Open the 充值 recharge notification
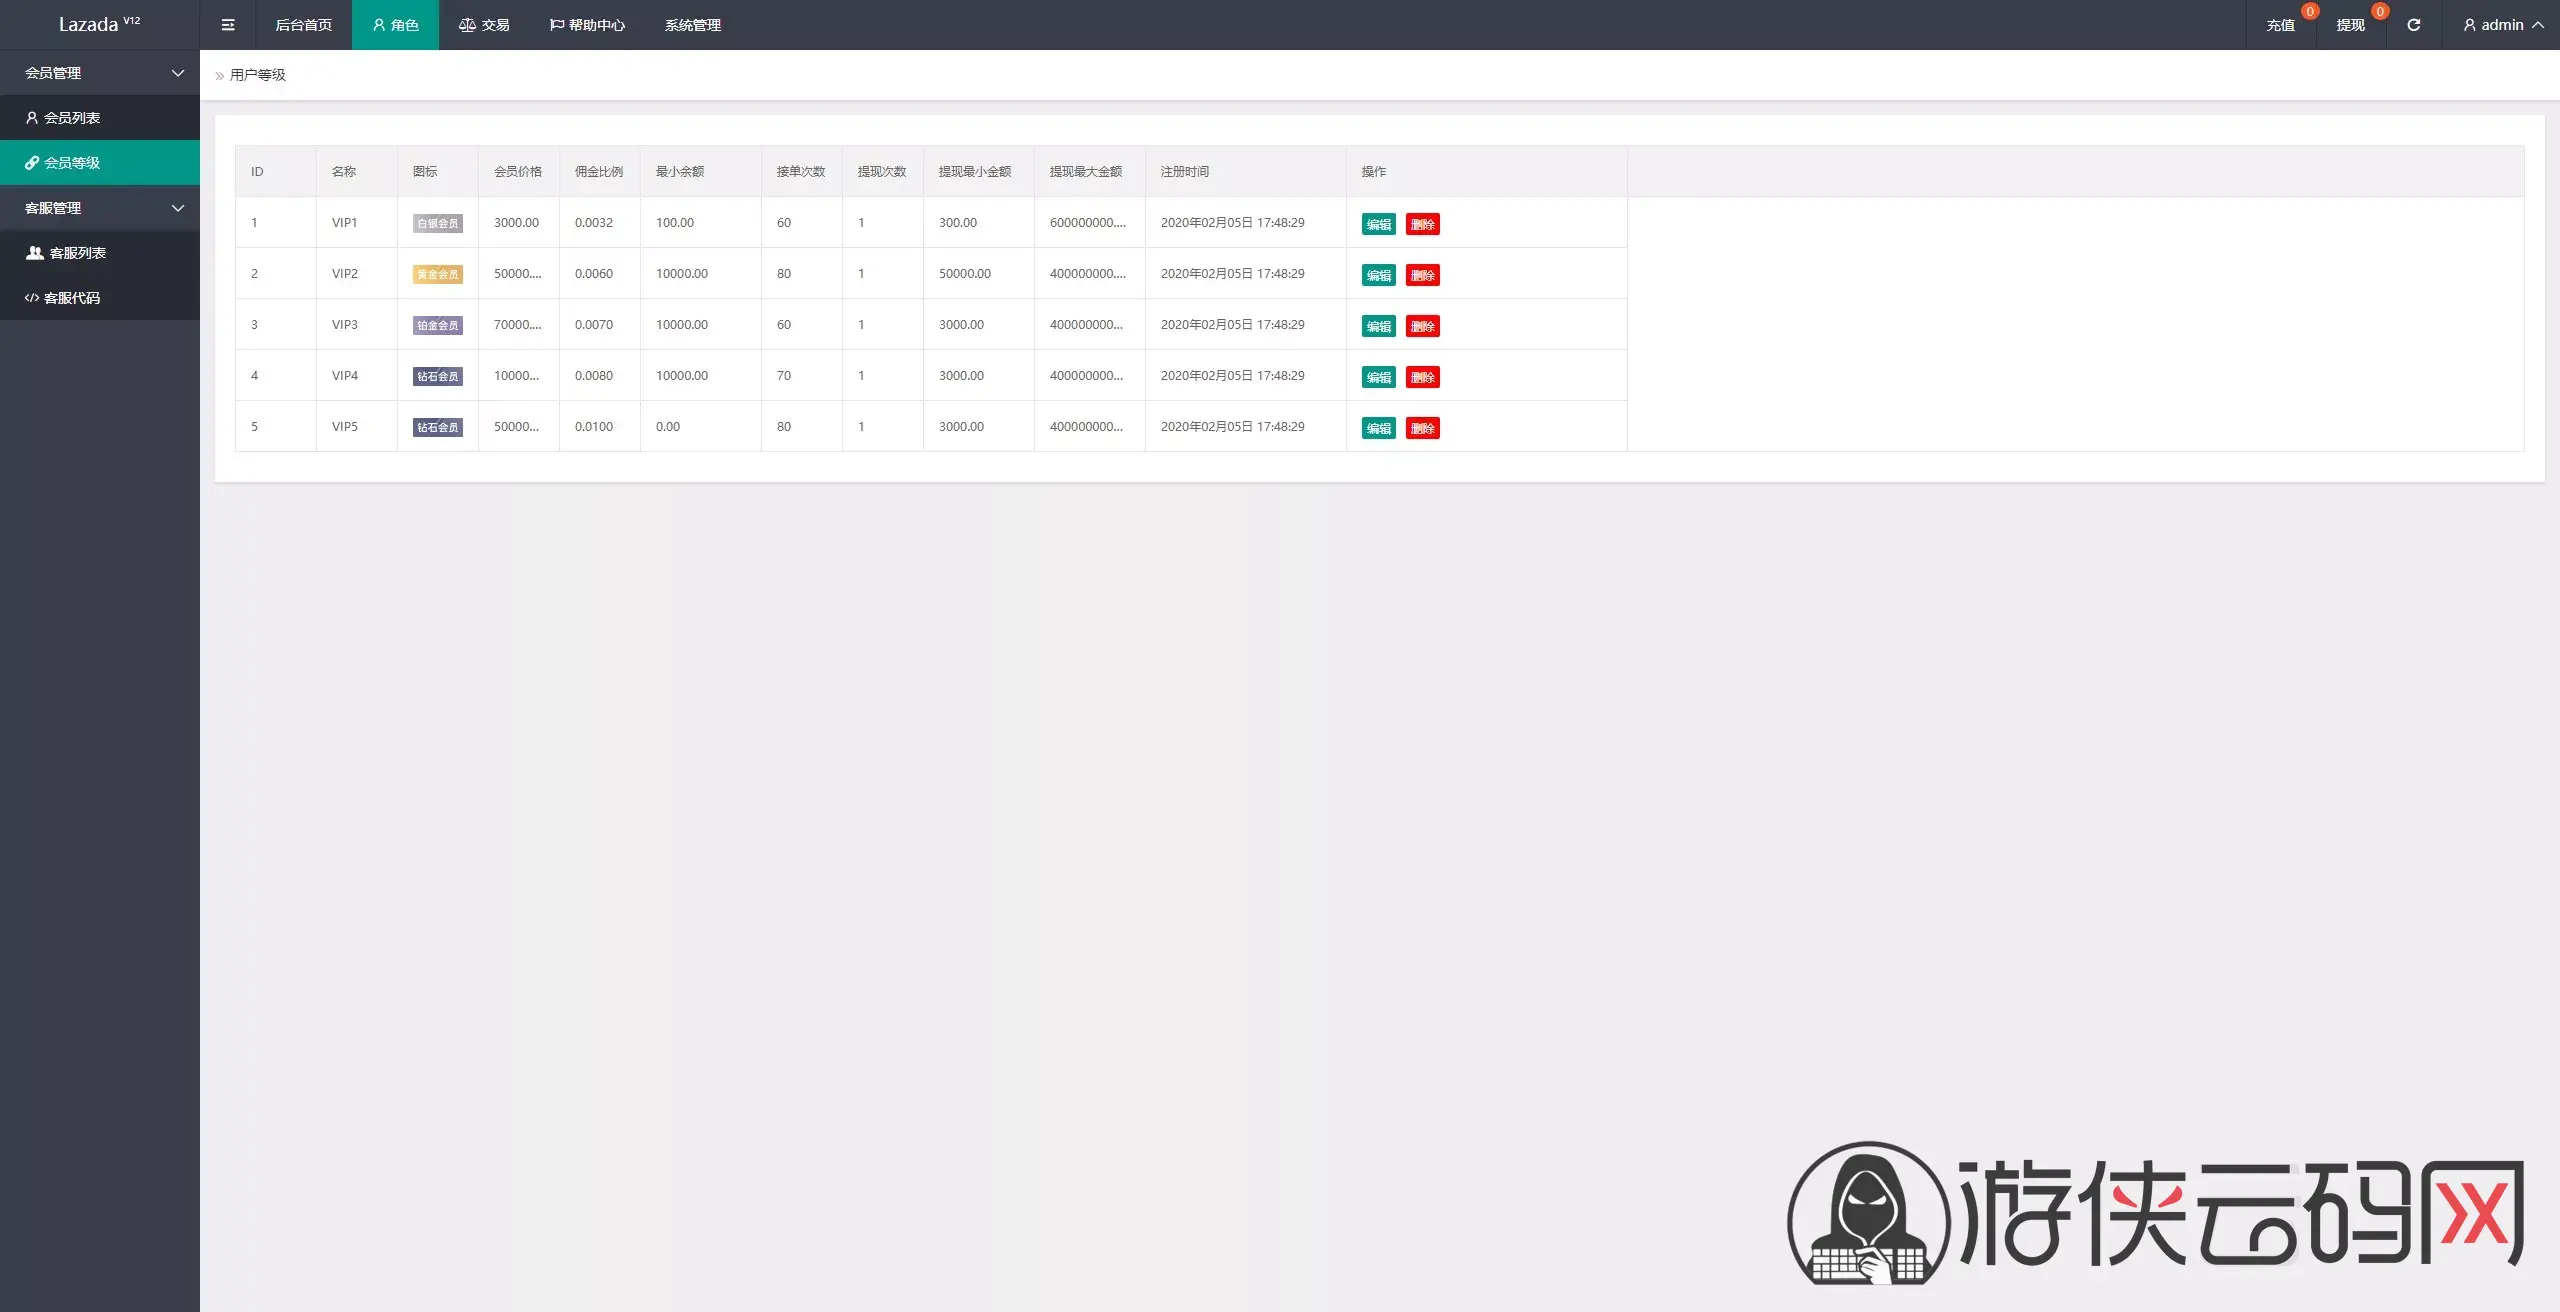Viewport: 2560px width, 1312px height. [x=2280, y=25]
